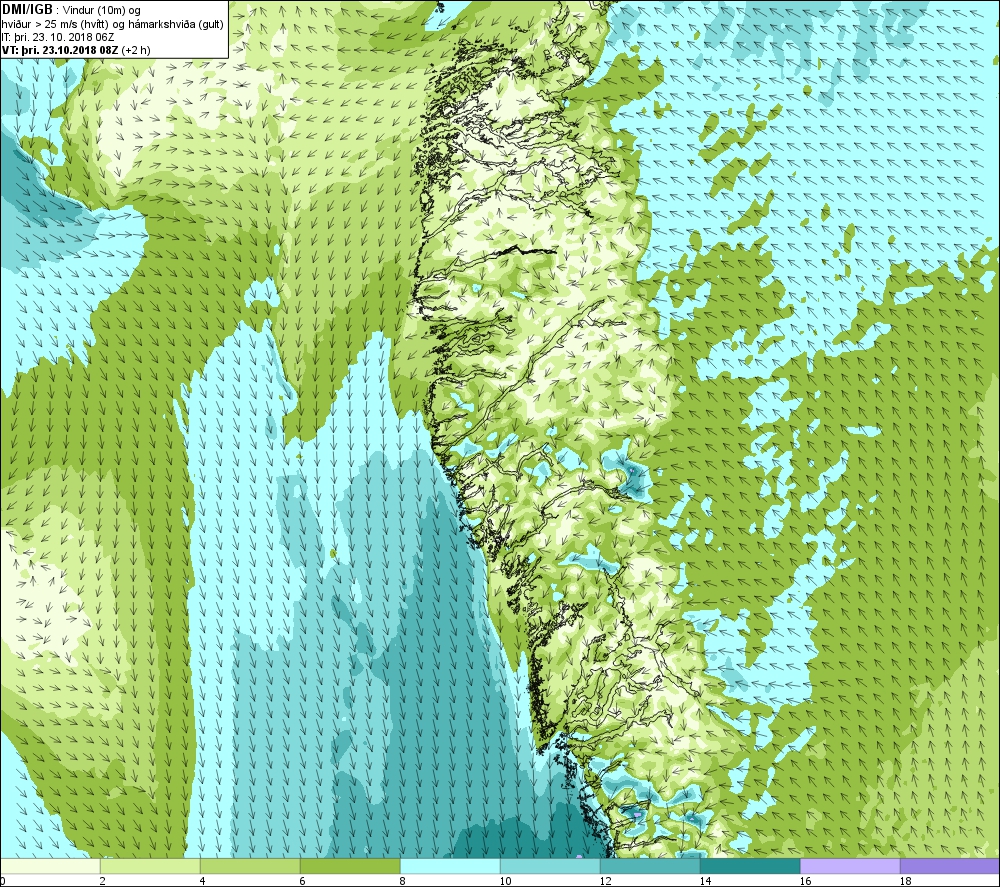This screenshot has height=887, width=1000.
Task: Click the 'VT: þri. 23.10.2018 08Z (+2 h)' line
Action: pos(77,50)
